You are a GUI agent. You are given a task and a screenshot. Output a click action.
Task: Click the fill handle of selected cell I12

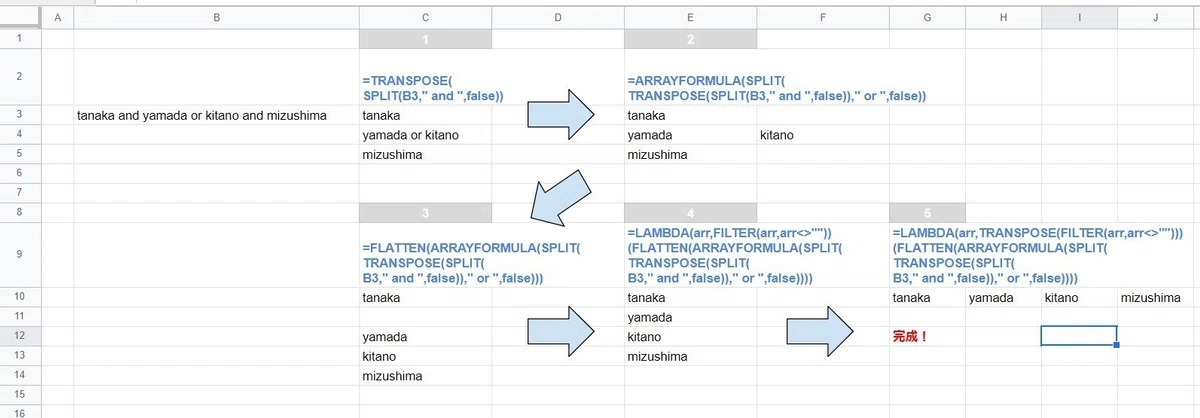(x=1116, y=346)
